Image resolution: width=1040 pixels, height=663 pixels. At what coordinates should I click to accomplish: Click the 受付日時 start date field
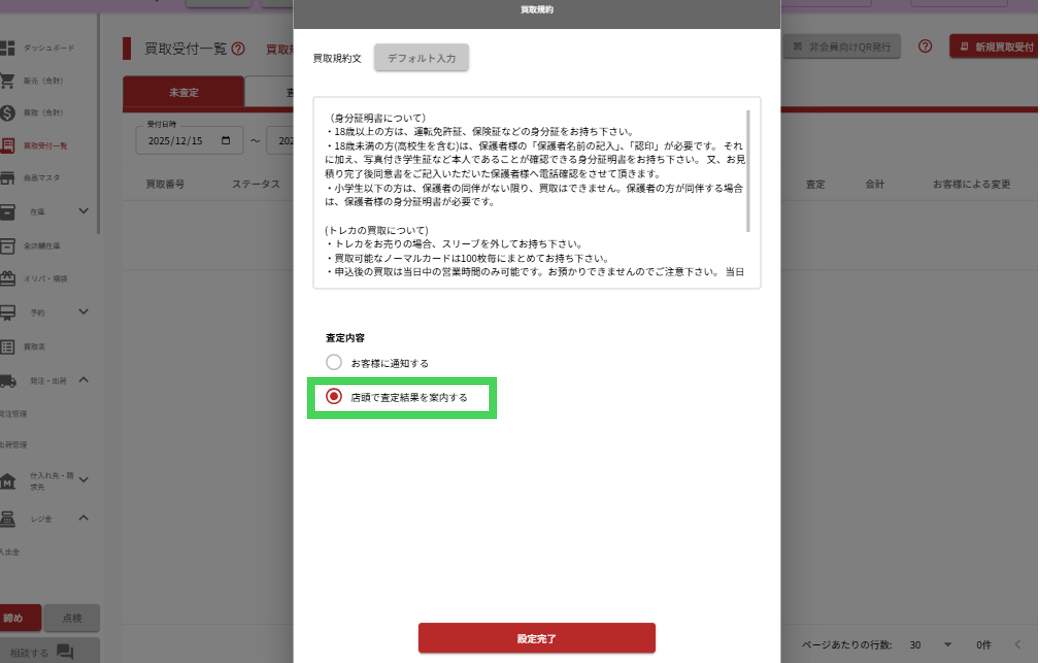tap(188, 141)
